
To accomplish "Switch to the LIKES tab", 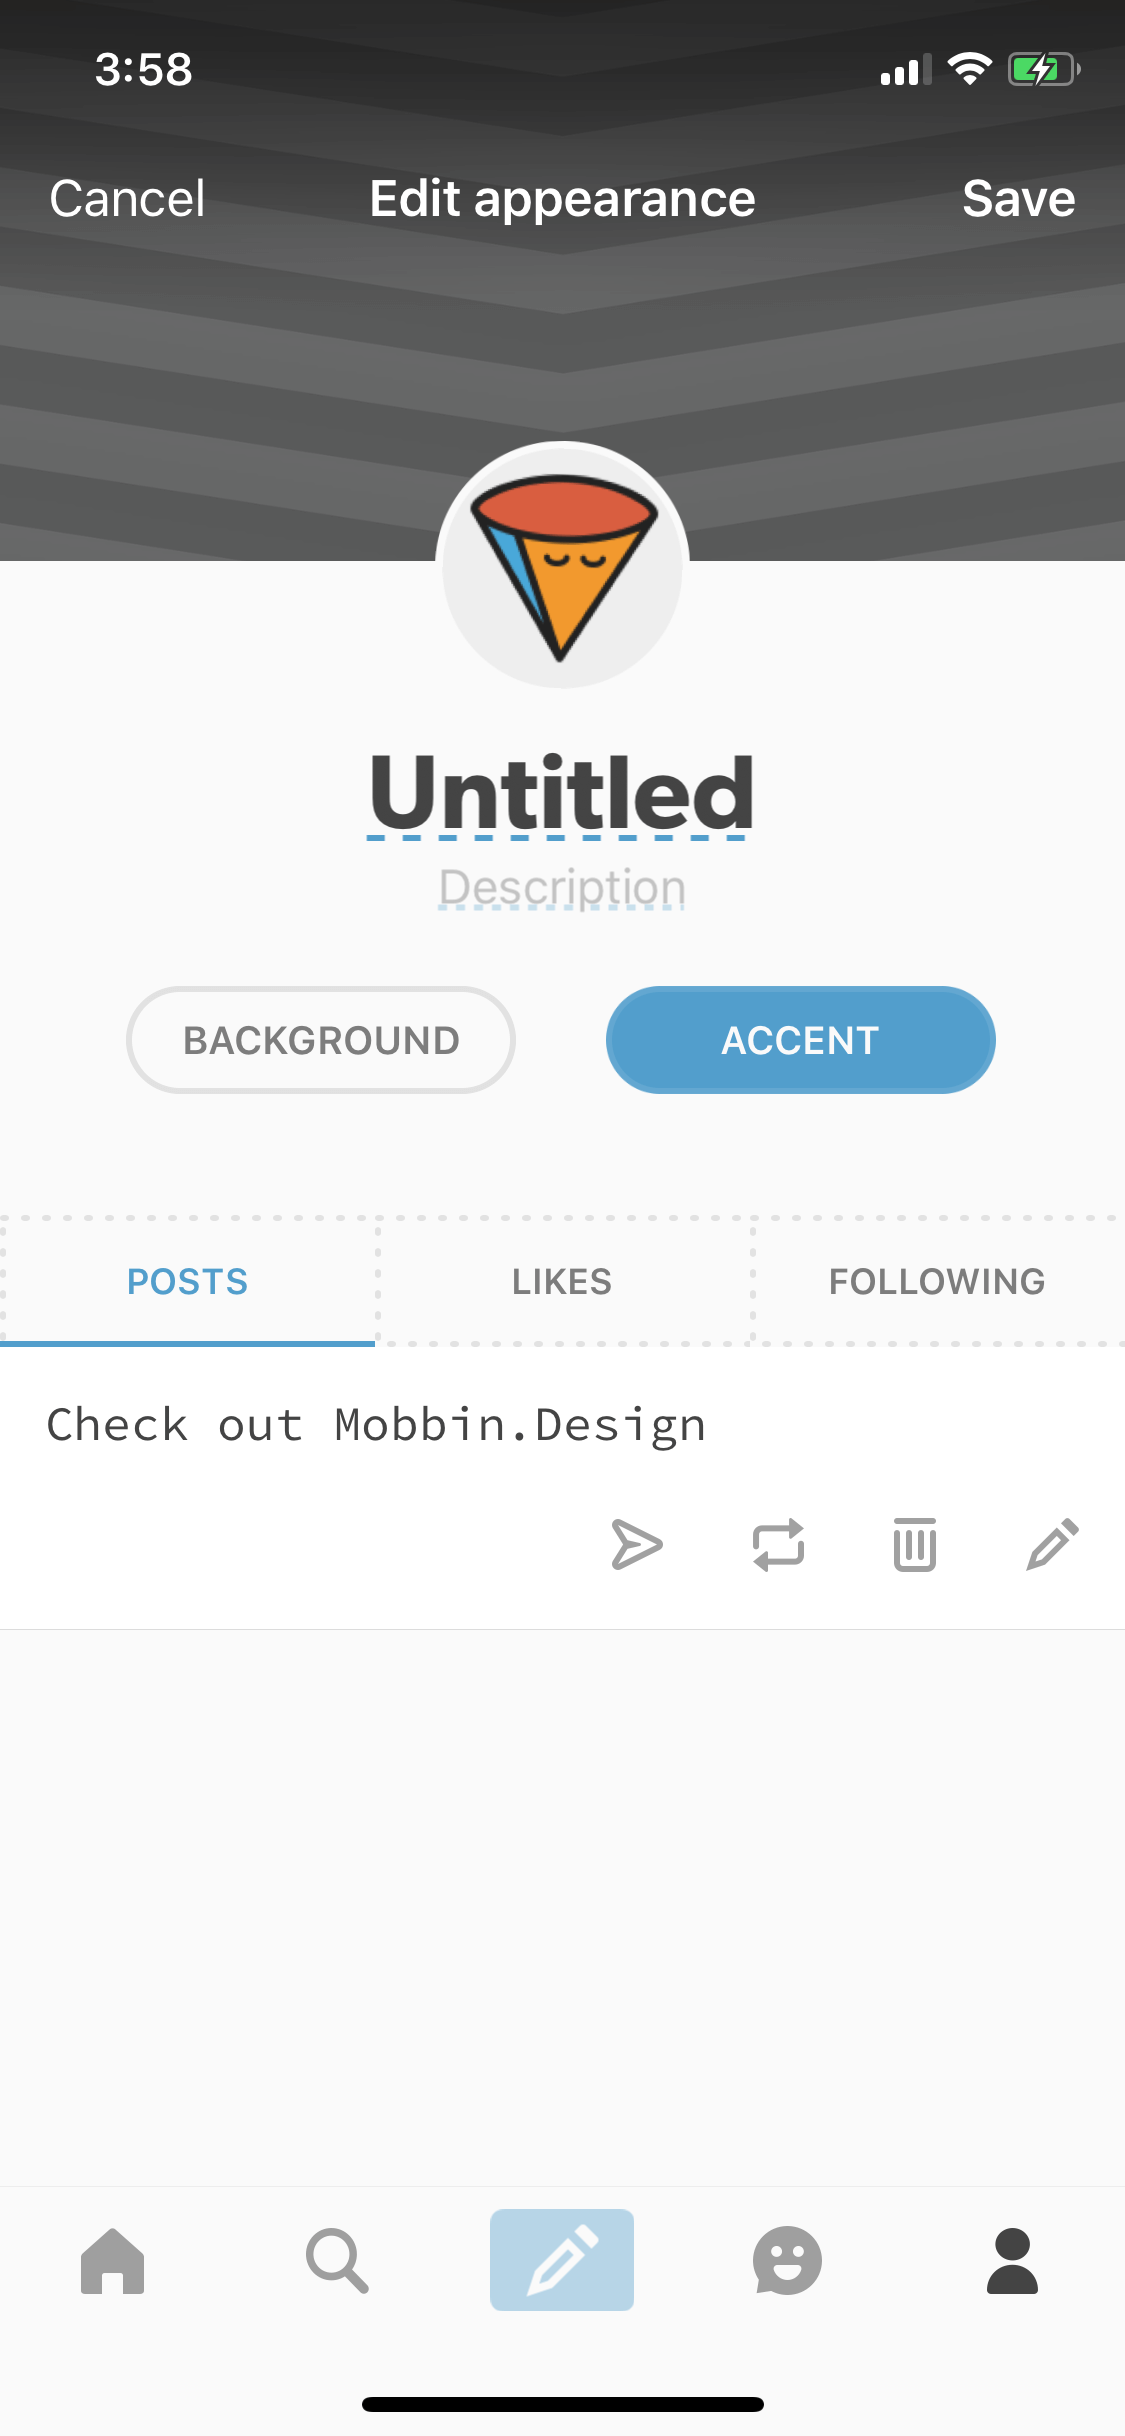I will [x=562, y=1282].
